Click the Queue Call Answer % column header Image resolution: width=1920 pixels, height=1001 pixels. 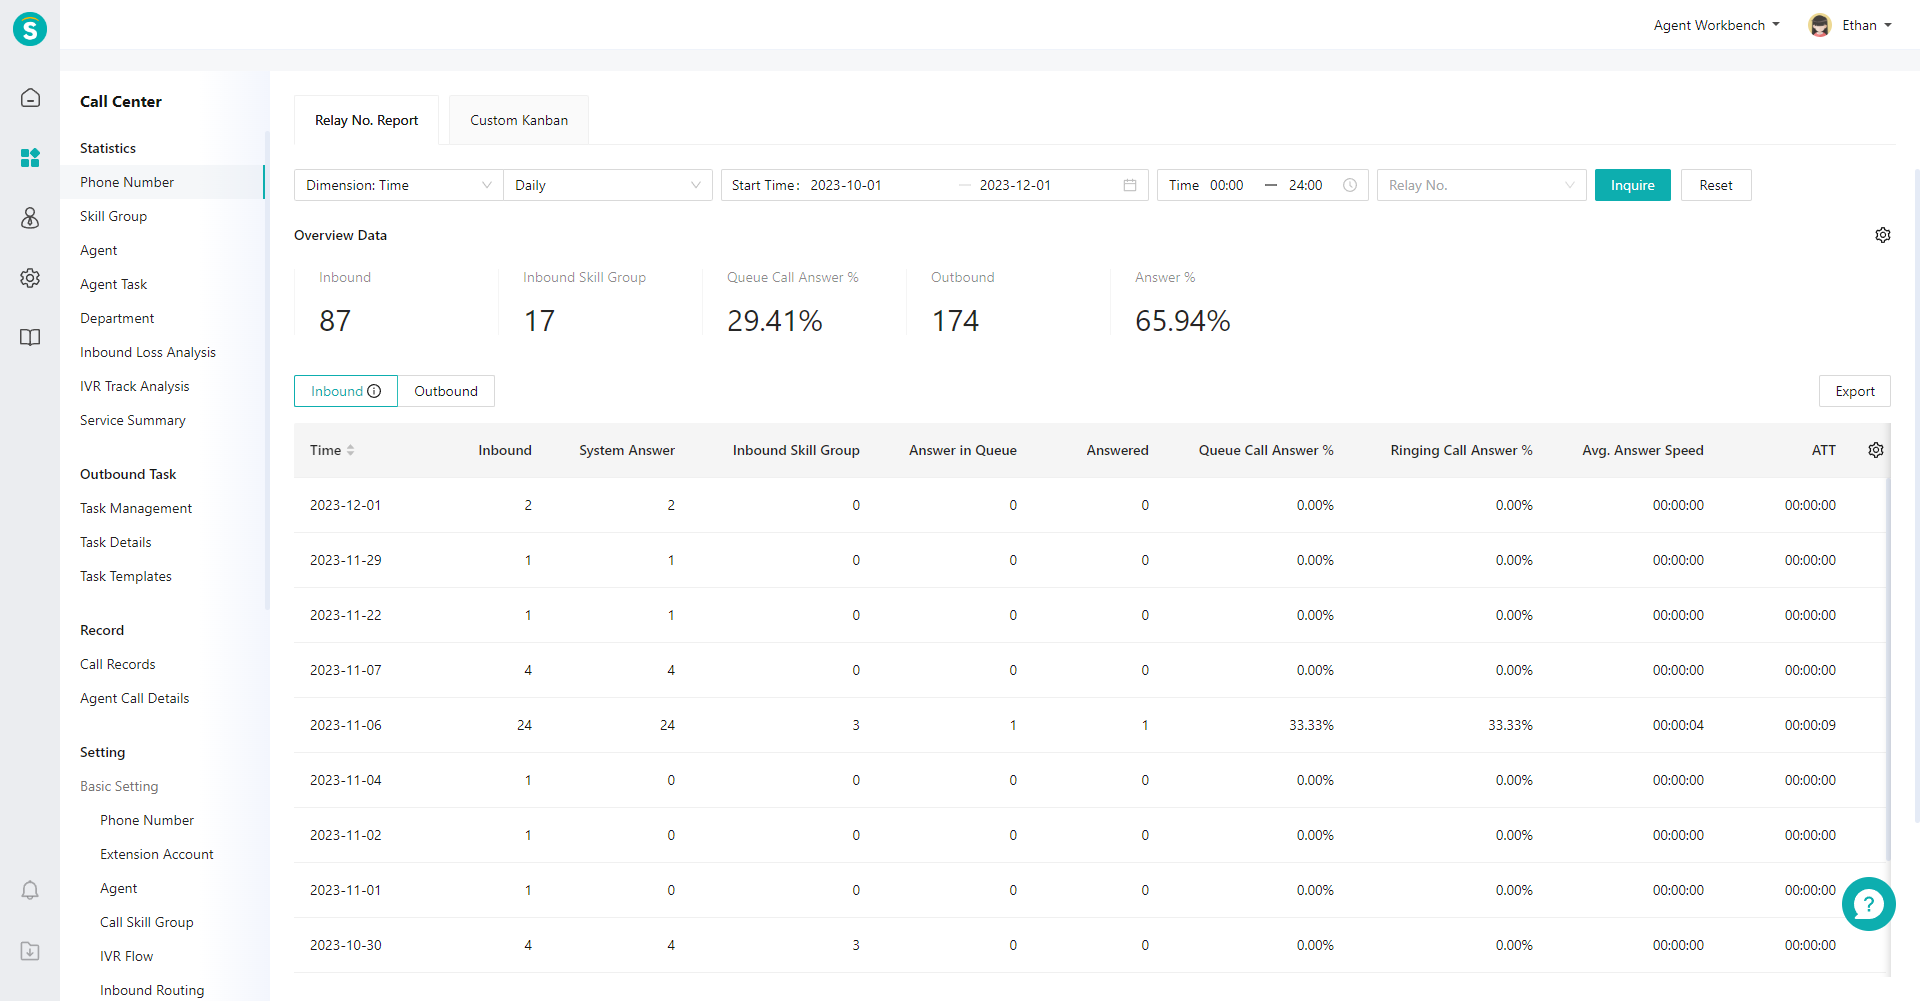(1266, 450)
